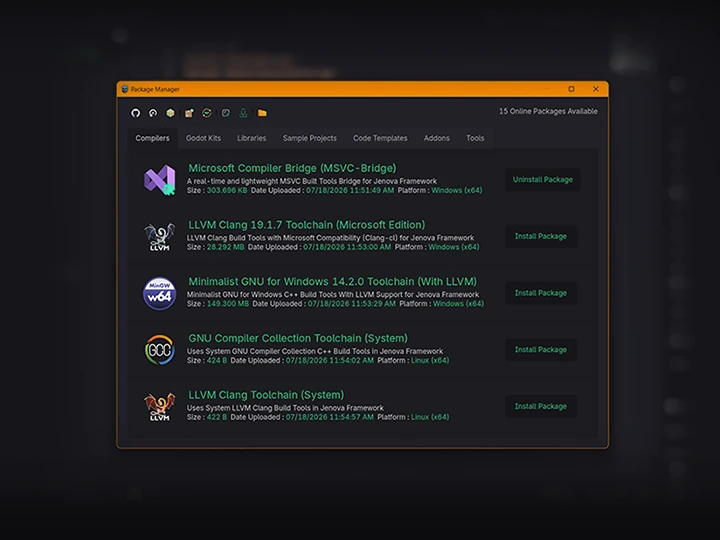Open the Code Templates tab
The width and height of the screenshot is (720, 540).
pyautogui.click(x=380, y=138)
